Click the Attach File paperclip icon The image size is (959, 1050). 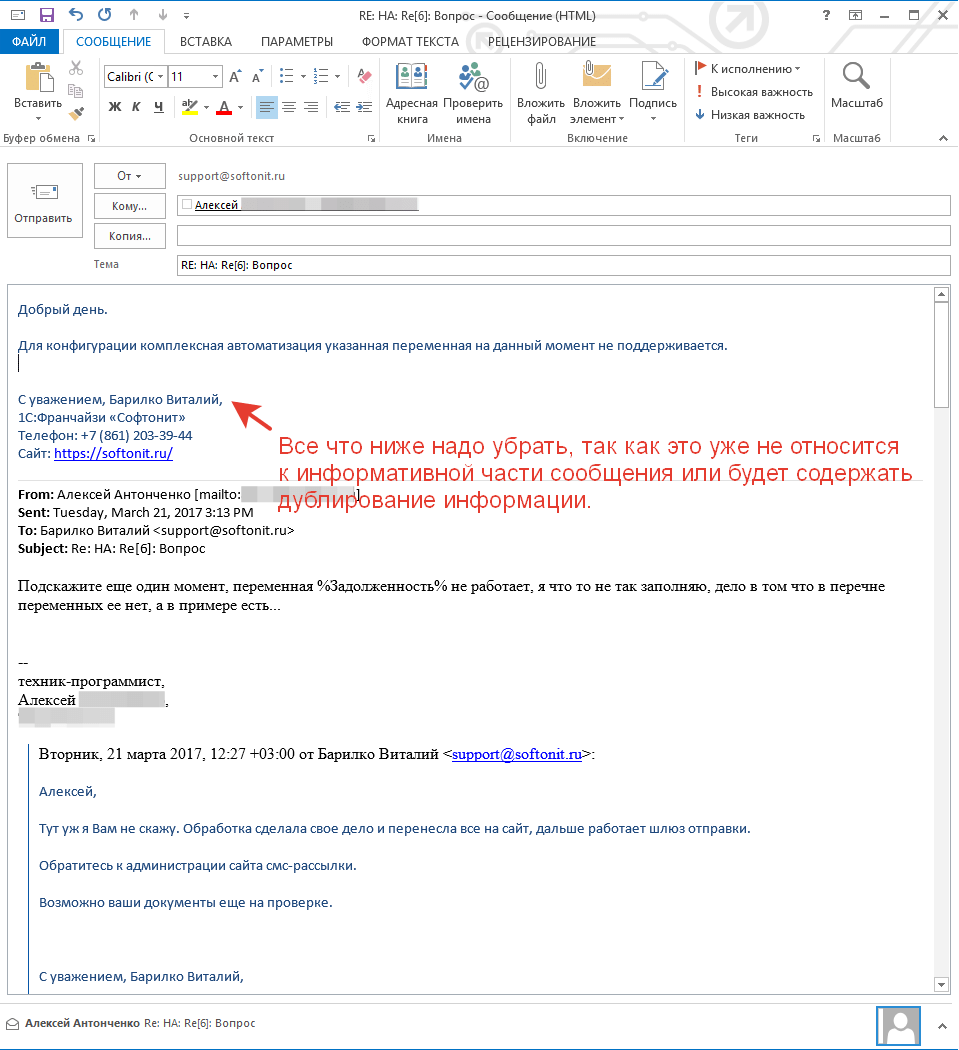[x=541, y=78]
